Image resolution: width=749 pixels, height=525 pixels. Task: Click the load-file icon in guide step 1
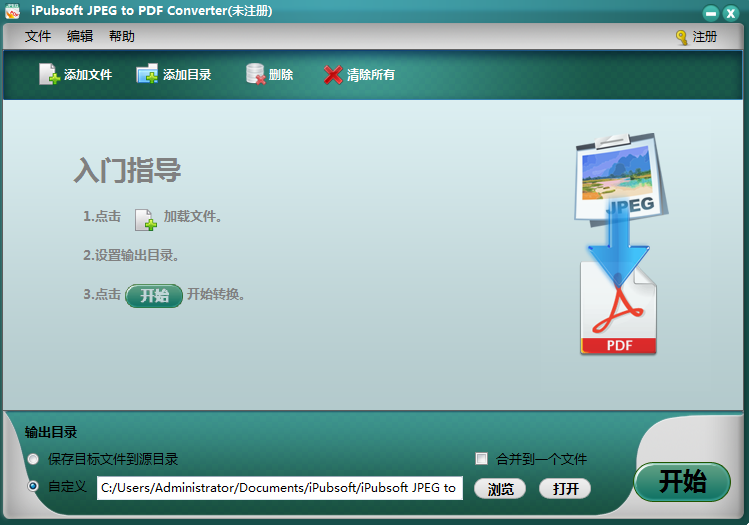(145, 220)
